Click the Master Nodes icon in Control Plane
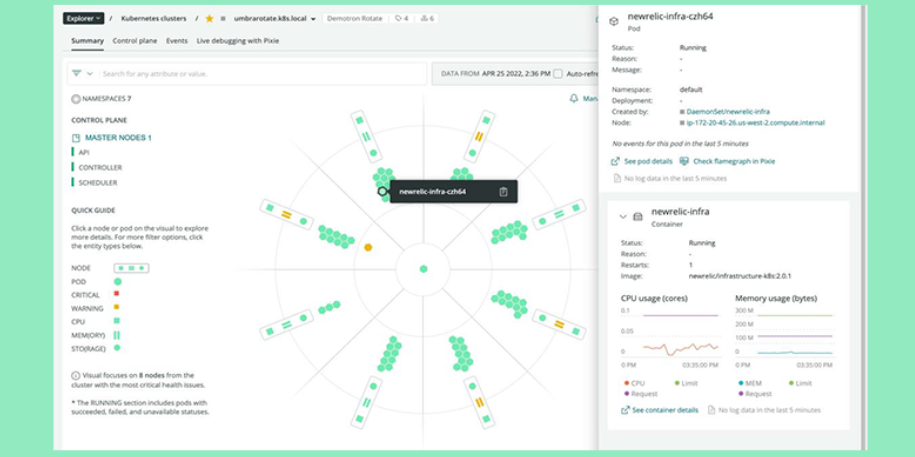 pos(76,138)
